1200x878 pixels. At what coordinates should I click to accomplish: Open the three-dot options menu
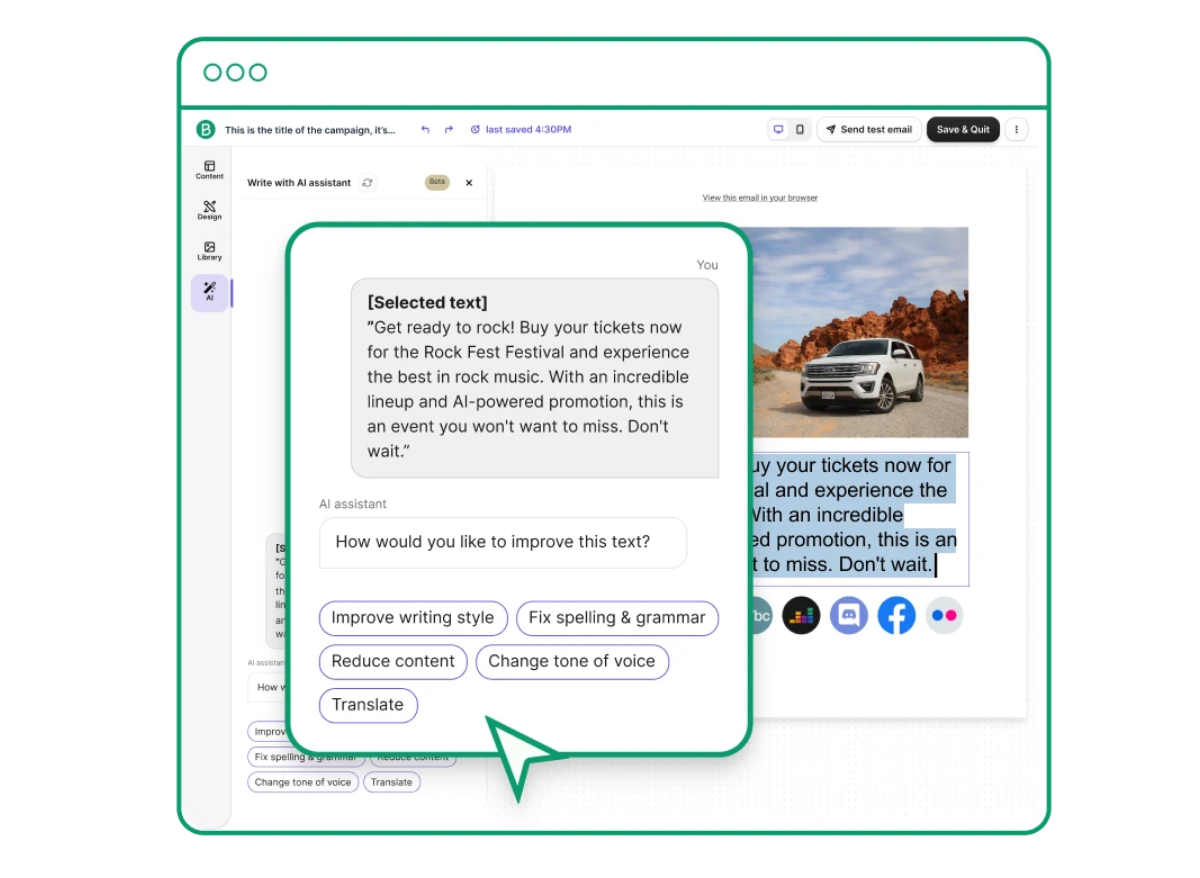[1017, 129]
